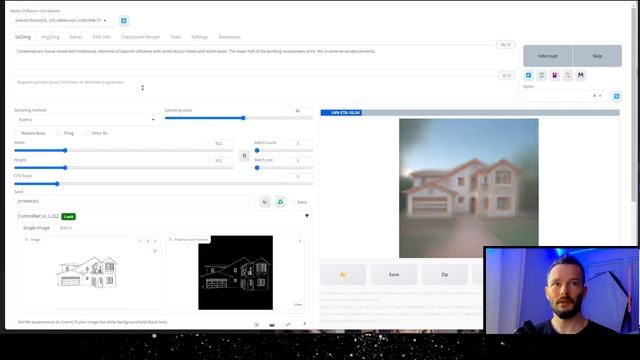The width and height of the screenshot is (640, 360).
Task: Click the brush icon on ControlNet image
Action: (x=155, y=251)
